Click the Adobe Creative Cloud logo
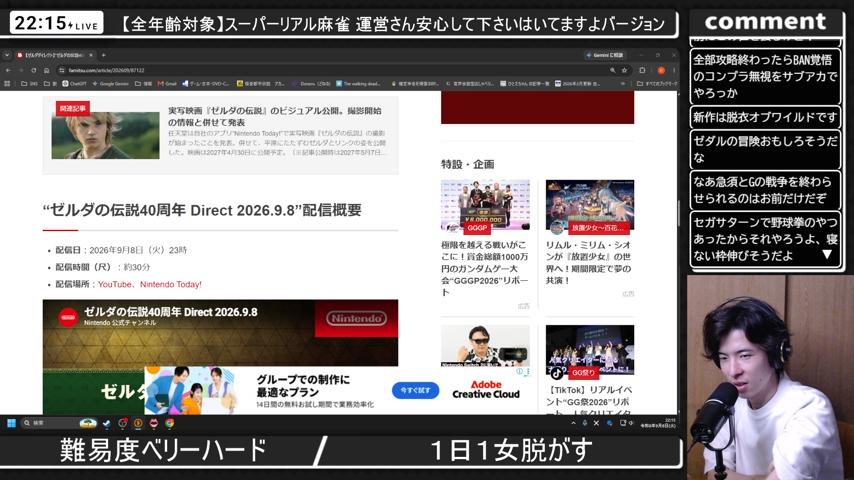This screenshot has height=480, width=854. tap(486, 390)
